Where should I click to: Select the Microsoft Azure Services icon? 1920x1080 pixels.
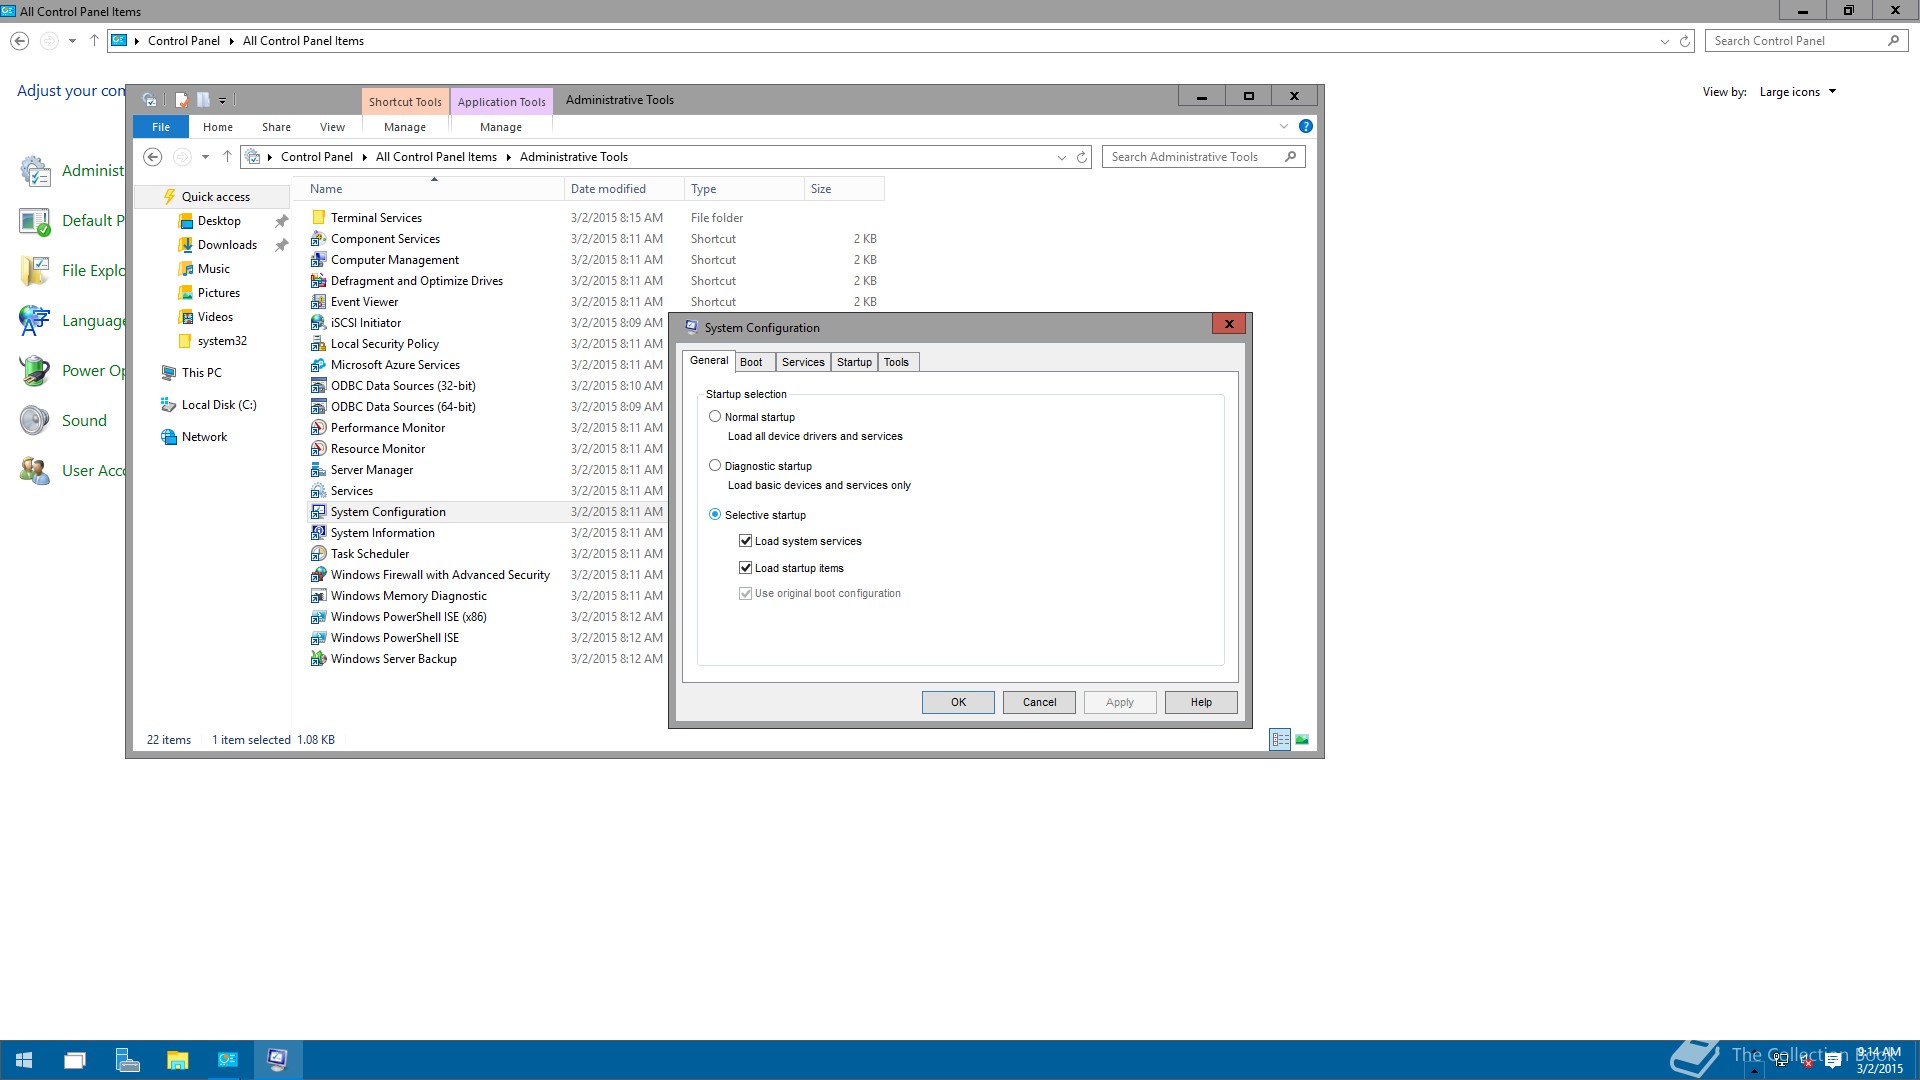(x=318, y=365)
